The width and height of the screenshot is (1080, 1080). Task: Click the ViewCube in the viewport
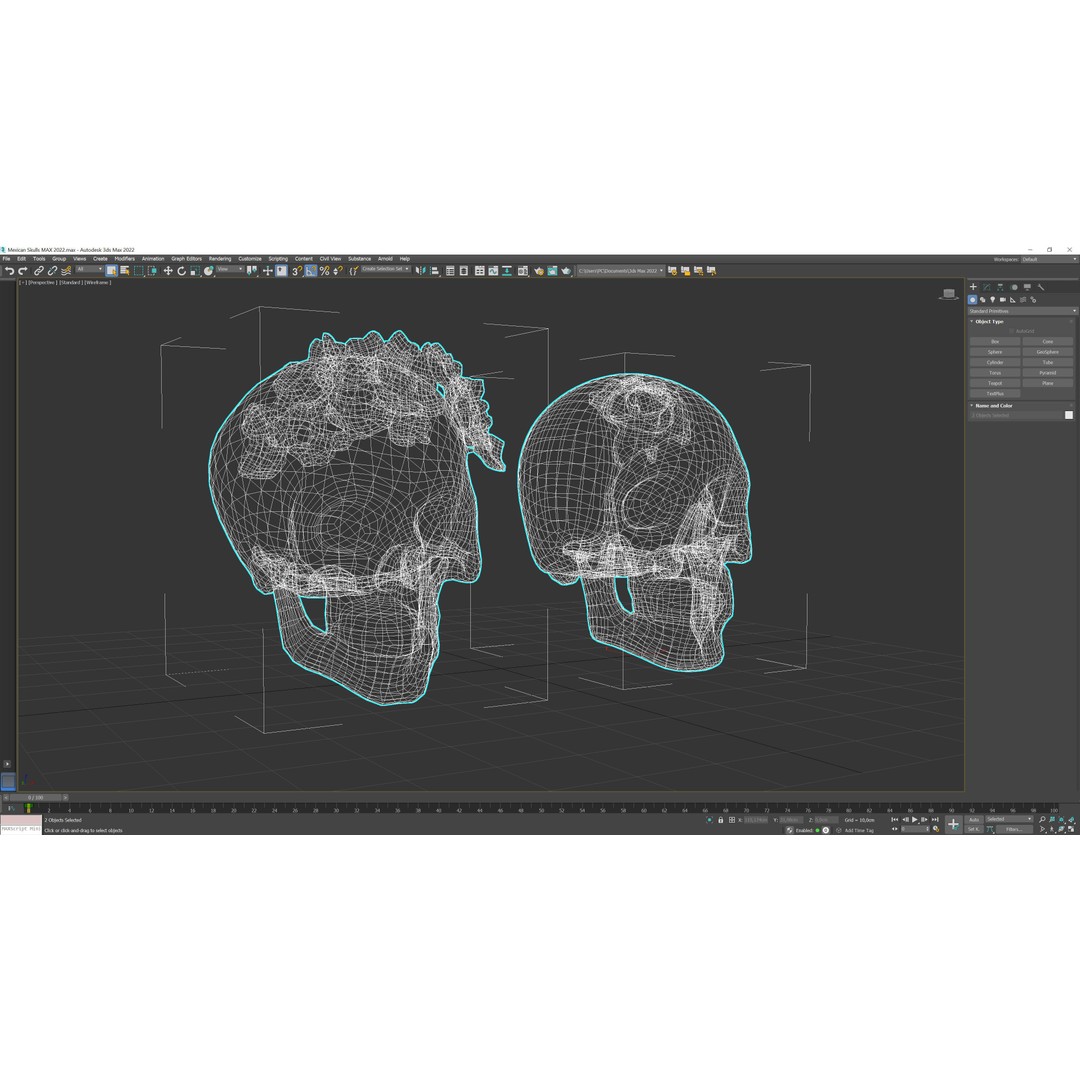(x=949, y=294)
